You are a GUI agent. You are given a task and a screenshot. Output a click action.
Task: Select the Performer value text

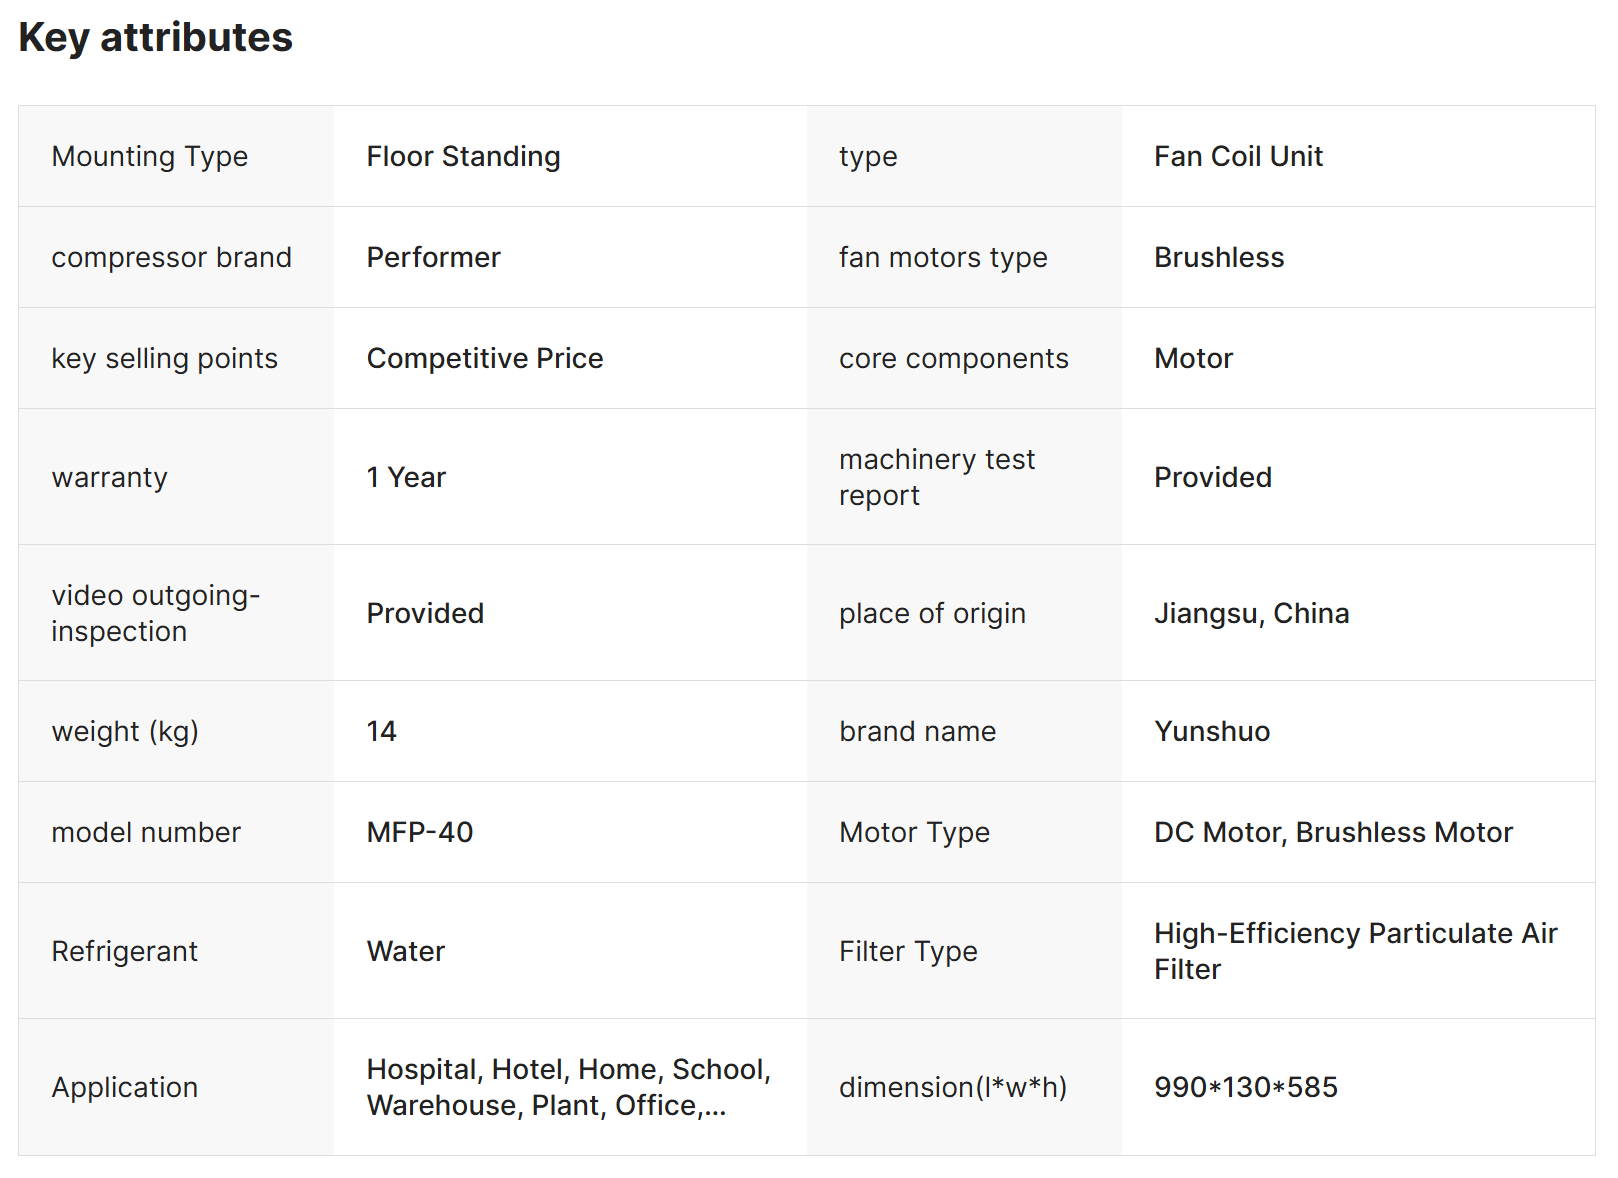433,258
